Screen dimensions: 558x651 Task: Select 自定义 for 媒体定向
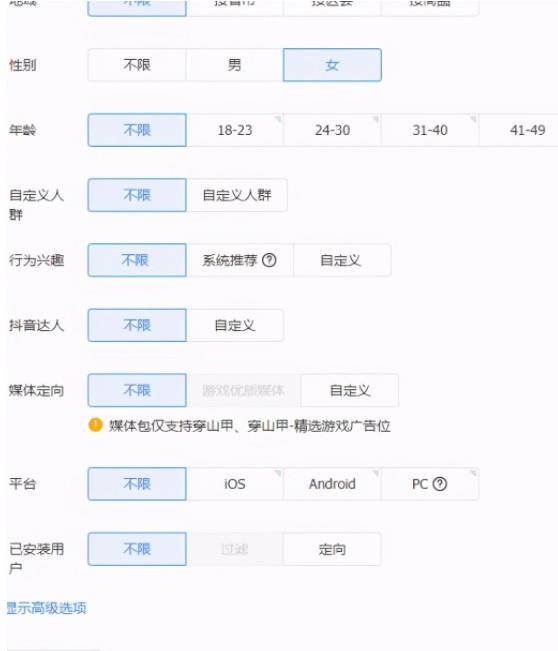(350, 390)
